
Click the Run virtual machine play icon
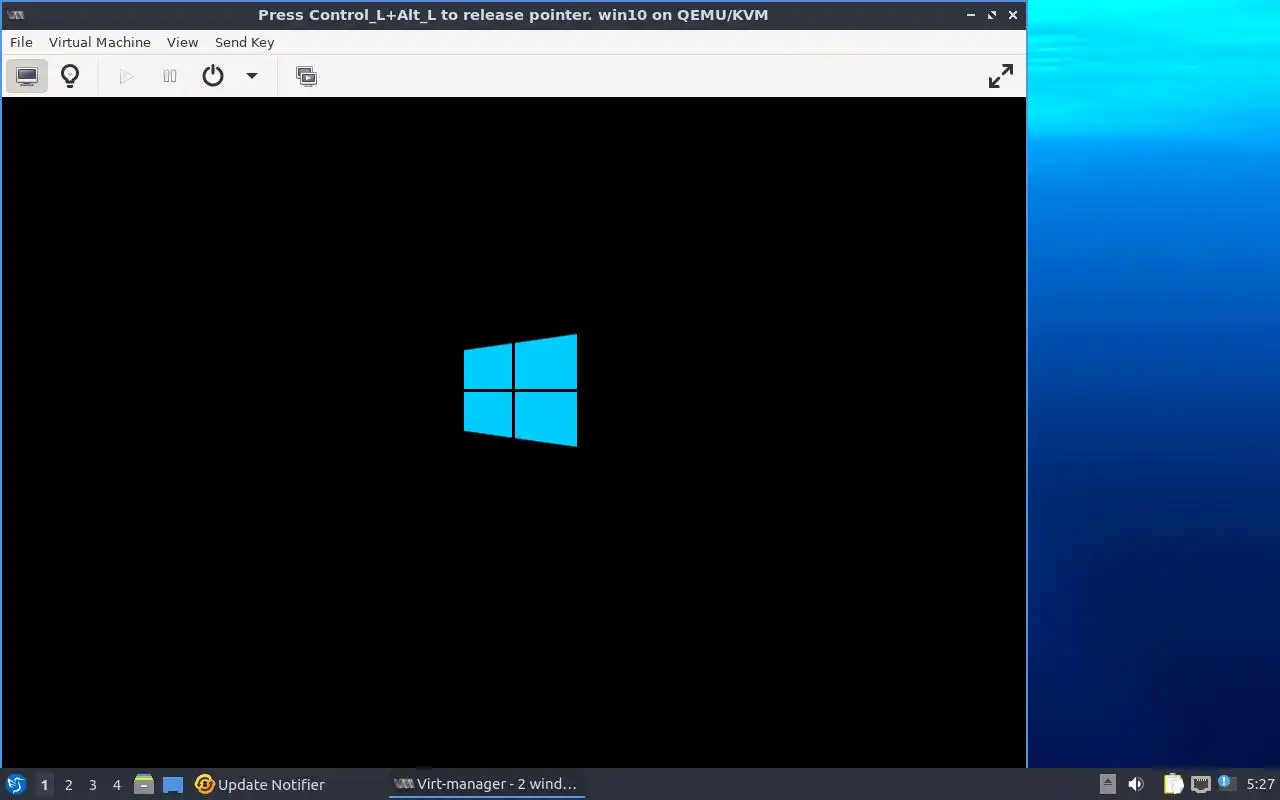126,76
